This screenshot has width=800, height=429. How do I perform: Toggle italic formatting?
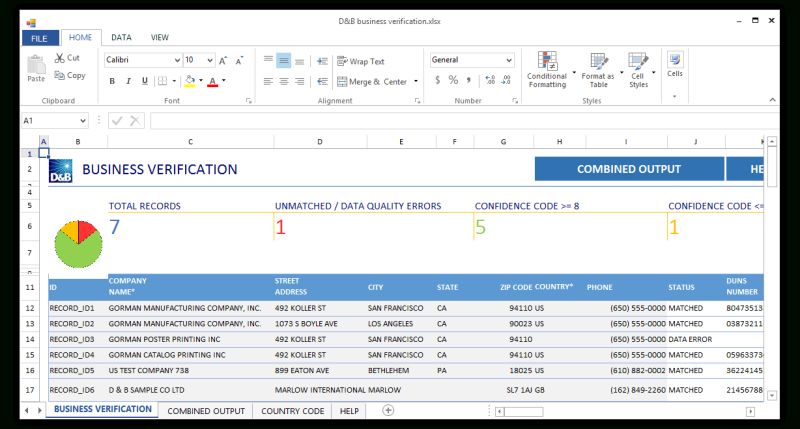[x=128, y=81]
